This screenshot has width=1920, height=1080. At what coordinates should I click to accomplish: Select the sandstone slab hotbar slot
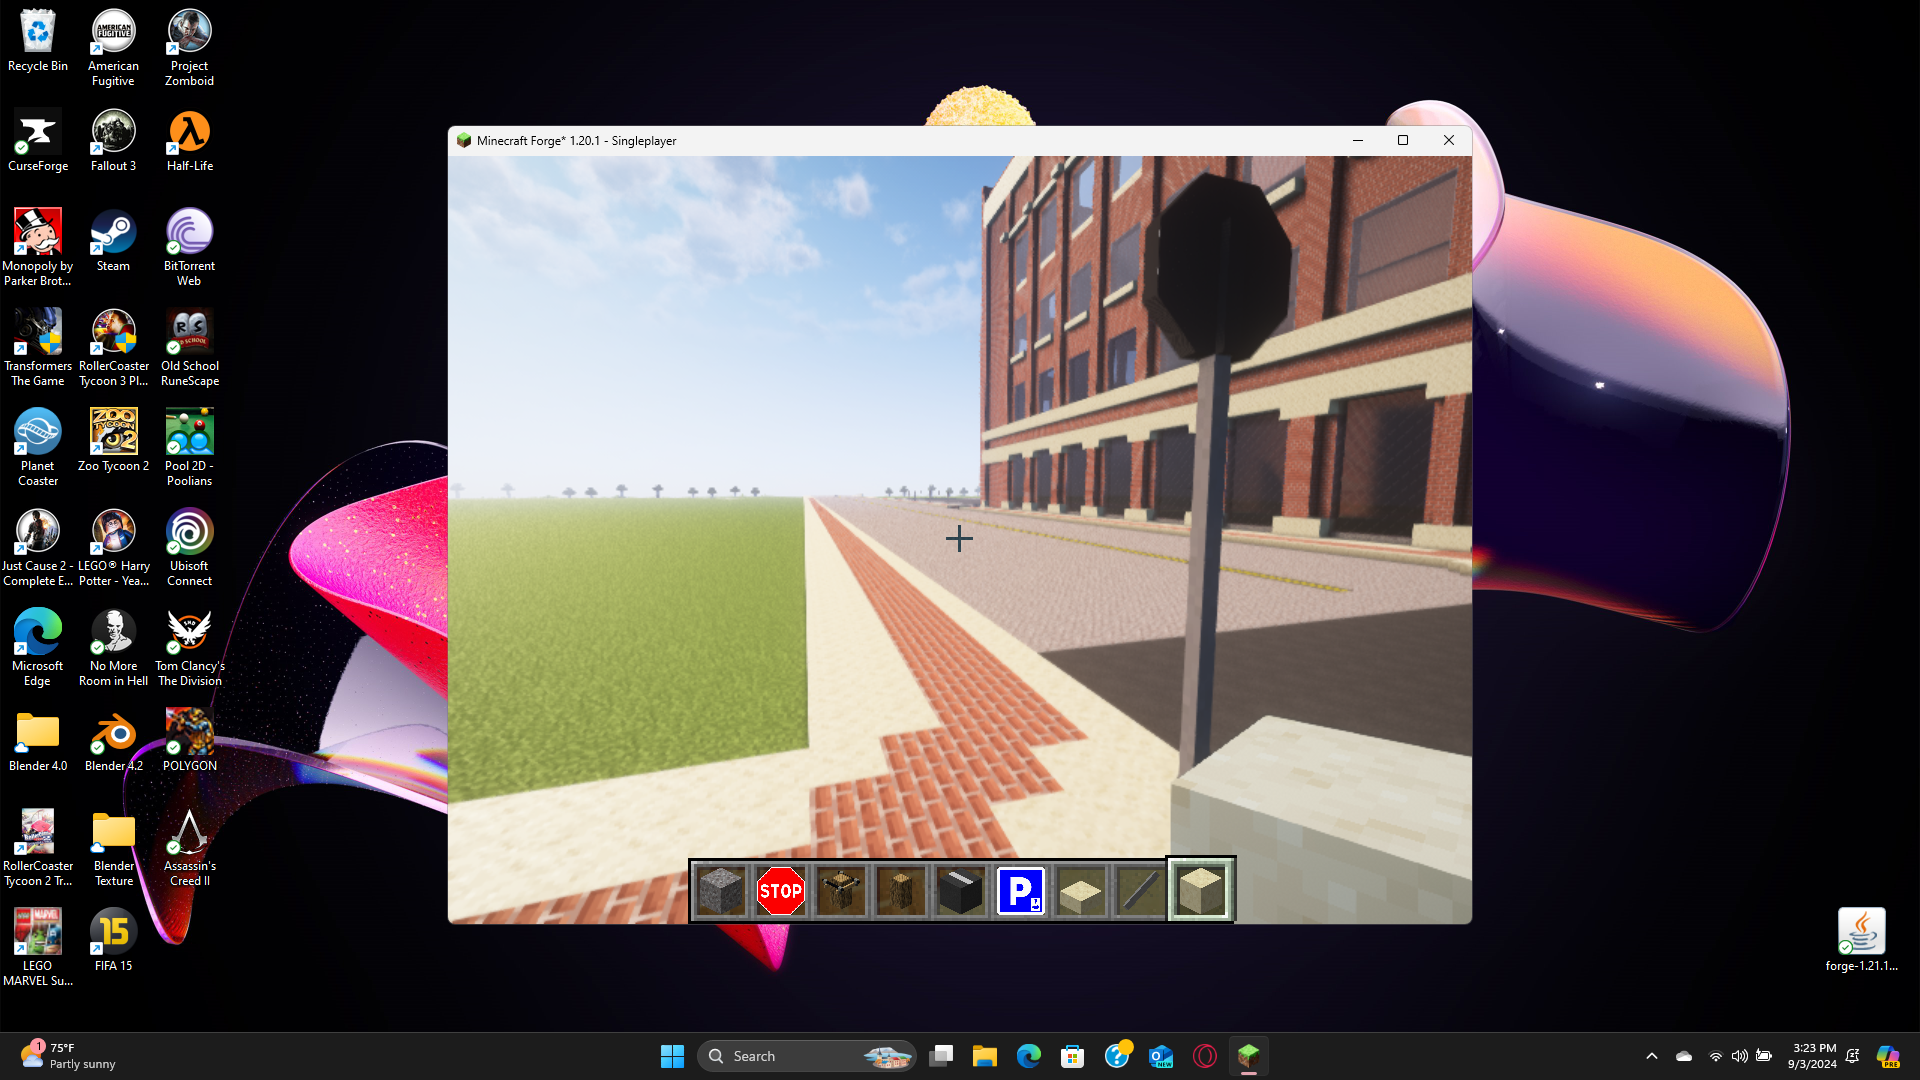(x=1080, y=890)
